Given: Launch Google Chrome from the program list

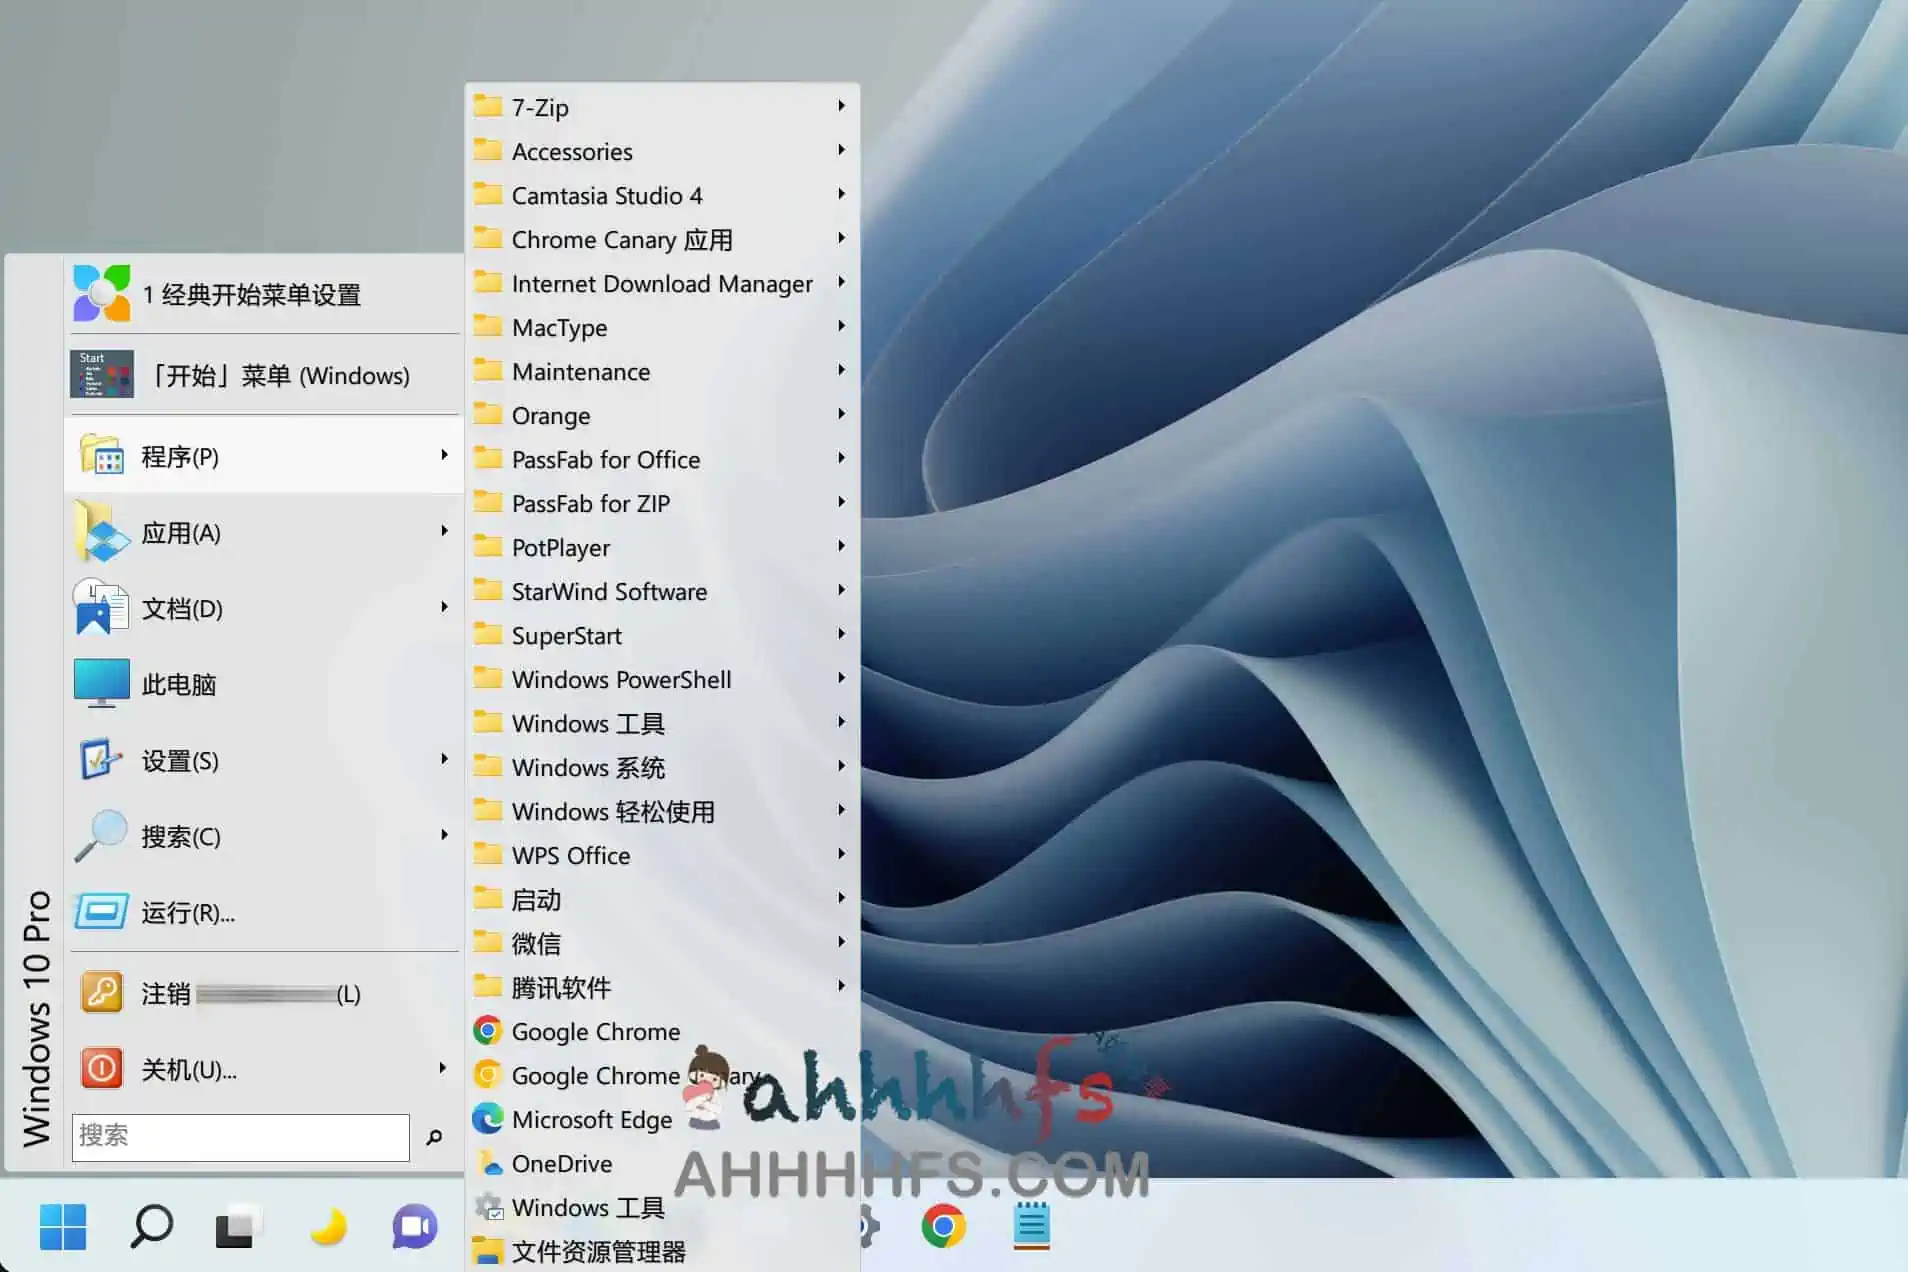Looking at the screenshot, I should [594, 1031].
